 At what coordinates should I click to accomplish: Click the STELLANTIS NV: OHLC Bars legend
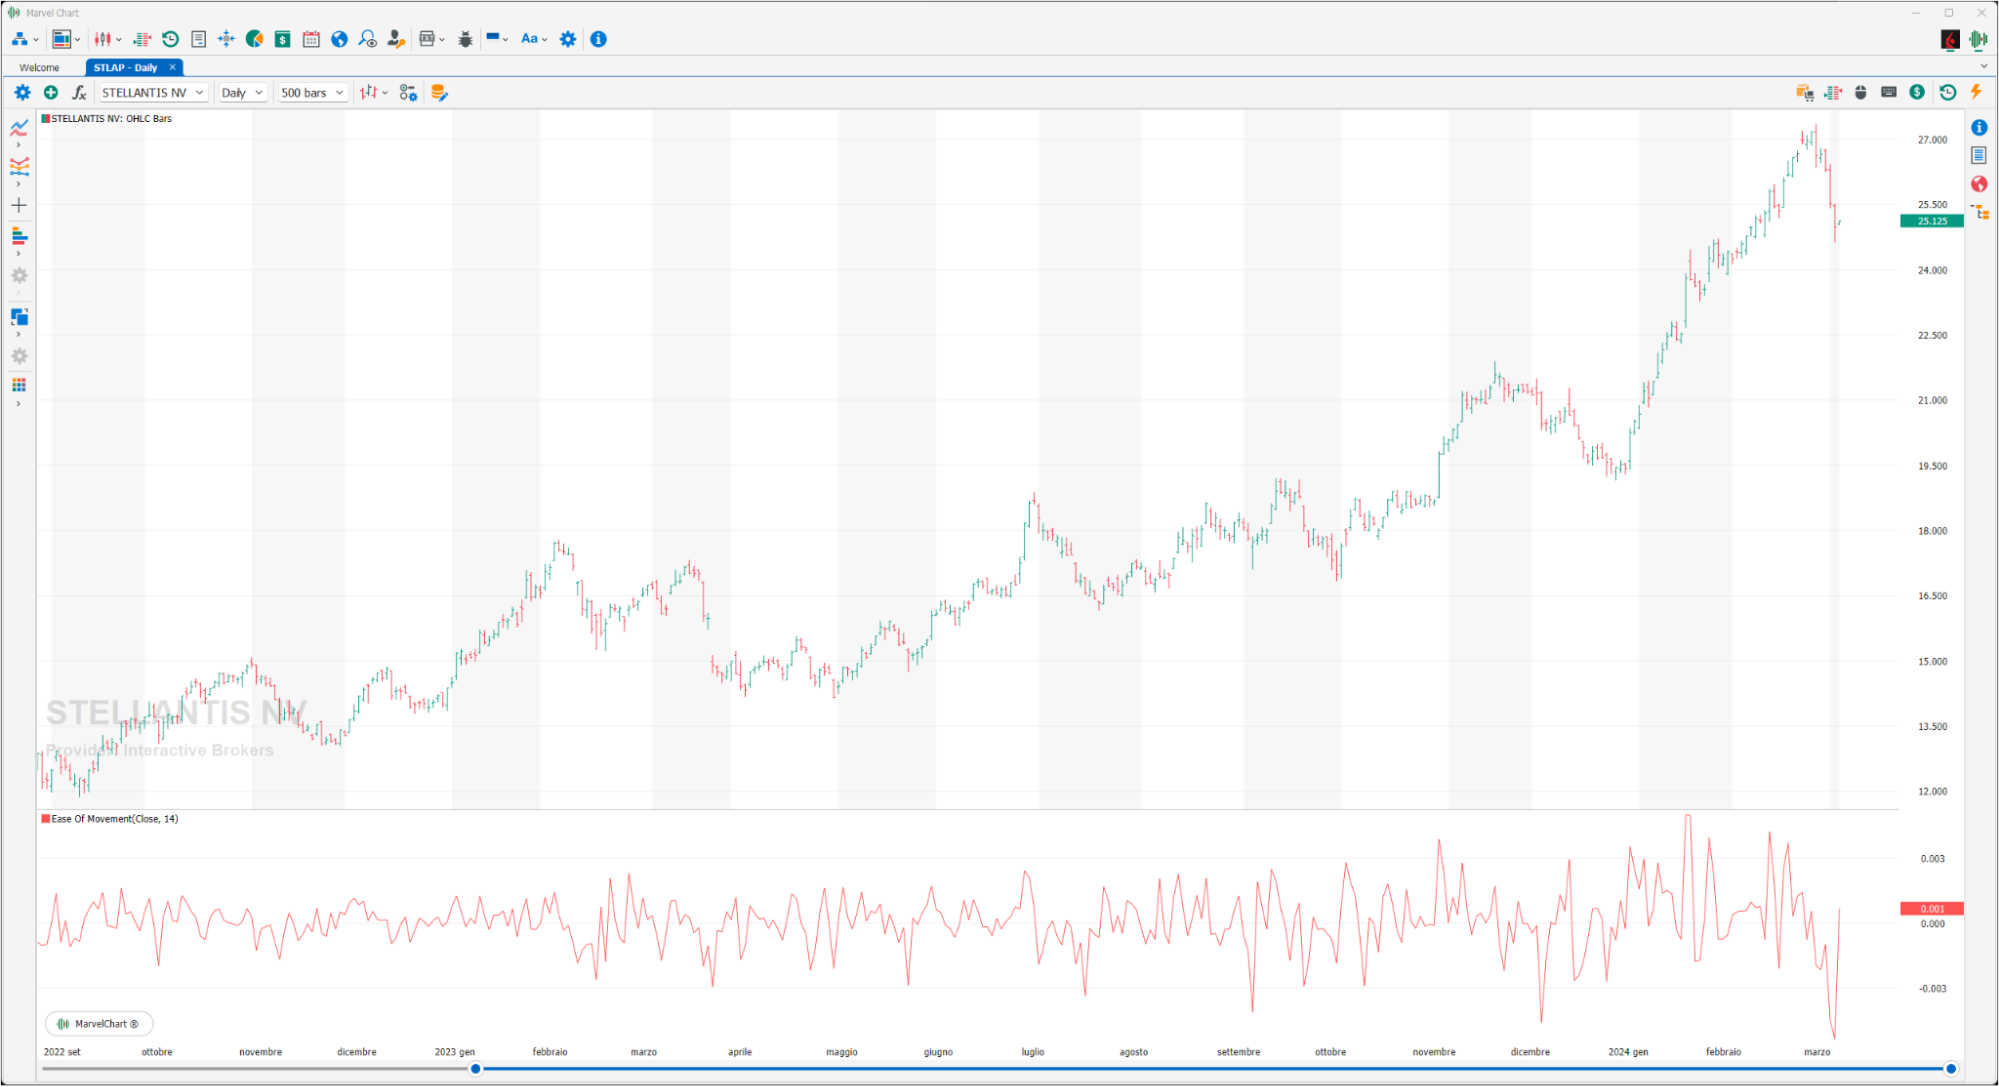(x=107, y=119)
